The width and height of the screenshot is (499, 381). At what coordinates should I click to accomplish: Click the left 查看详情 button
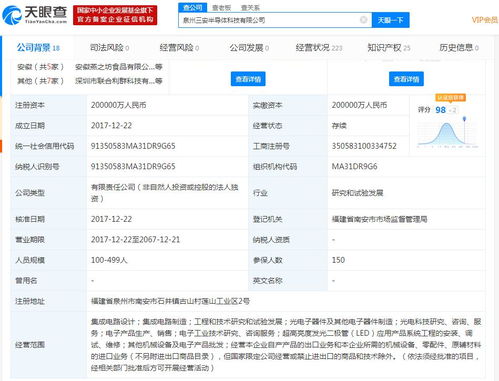tap(248, 79)
